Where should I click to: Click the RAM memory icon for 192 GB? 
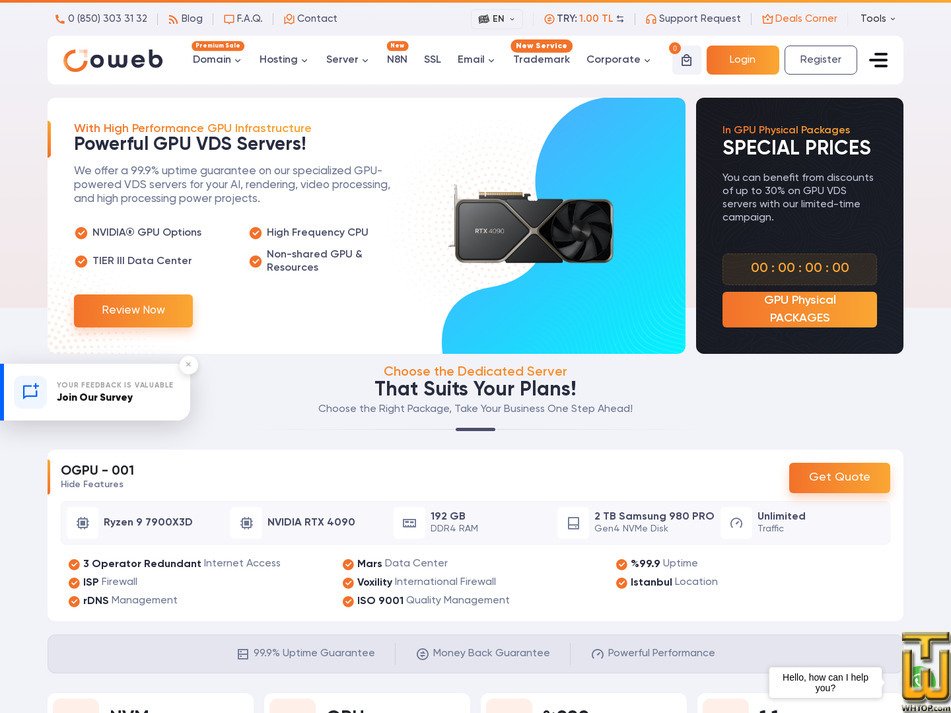click(x=409, y=523)
